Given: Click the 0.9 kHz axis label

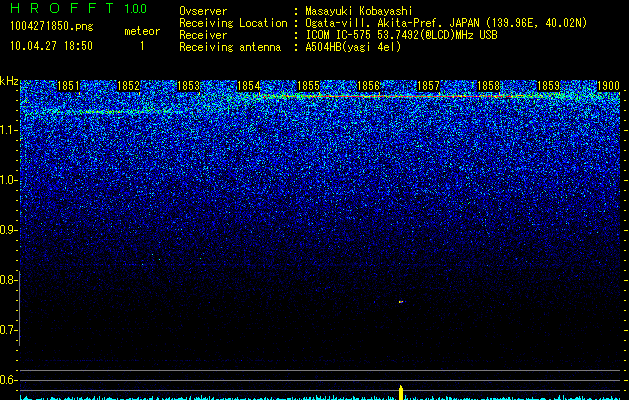Looking at the screenshot, I should tap(8, 230).
